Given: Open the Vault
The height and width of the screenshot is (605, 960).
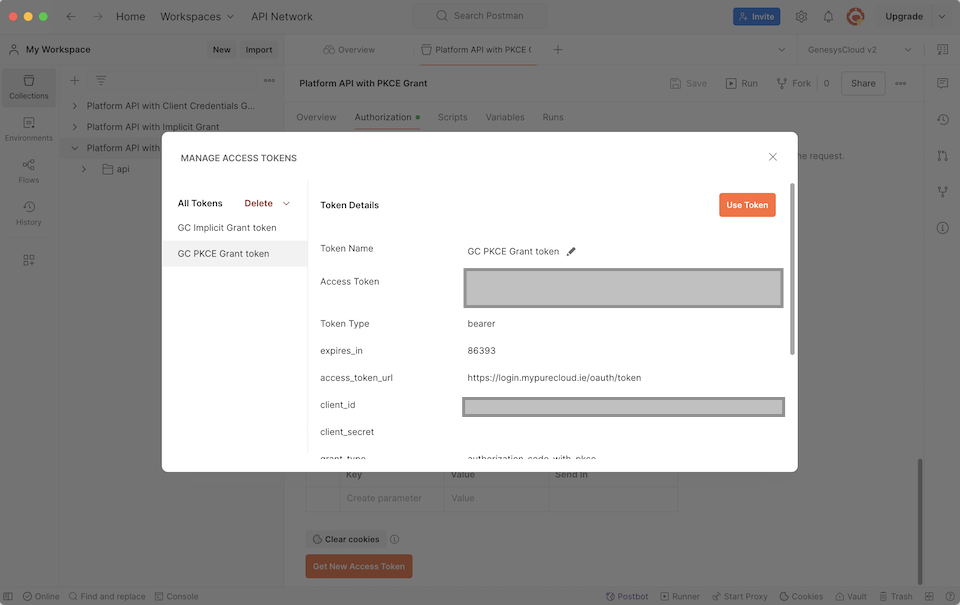Looking at the screenshot, I should (x=851, y=596).
